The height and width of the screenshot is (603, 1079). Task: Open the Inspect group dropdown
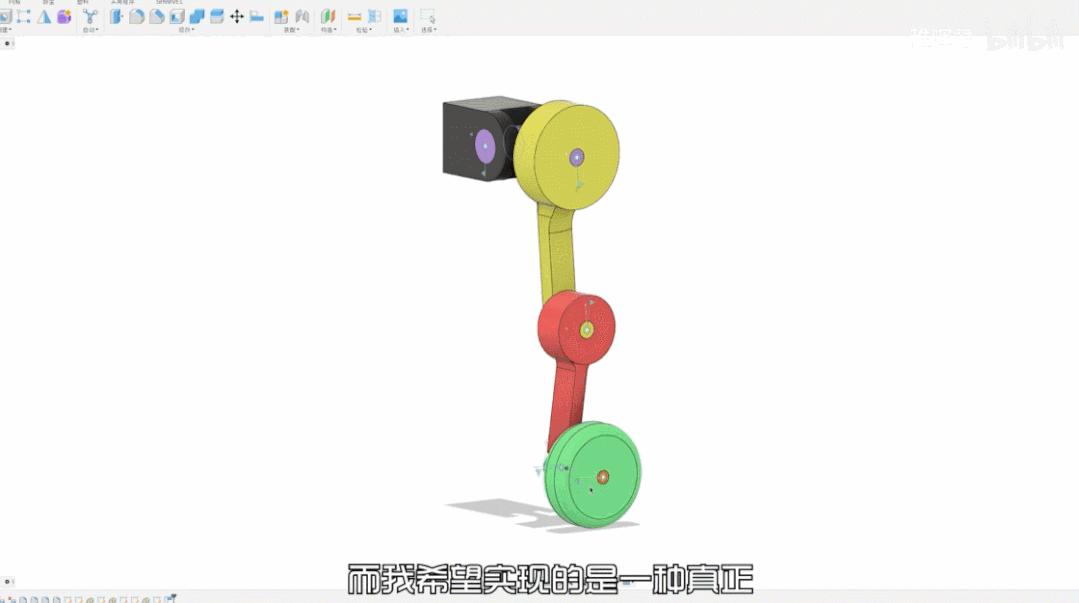(364, 30)
